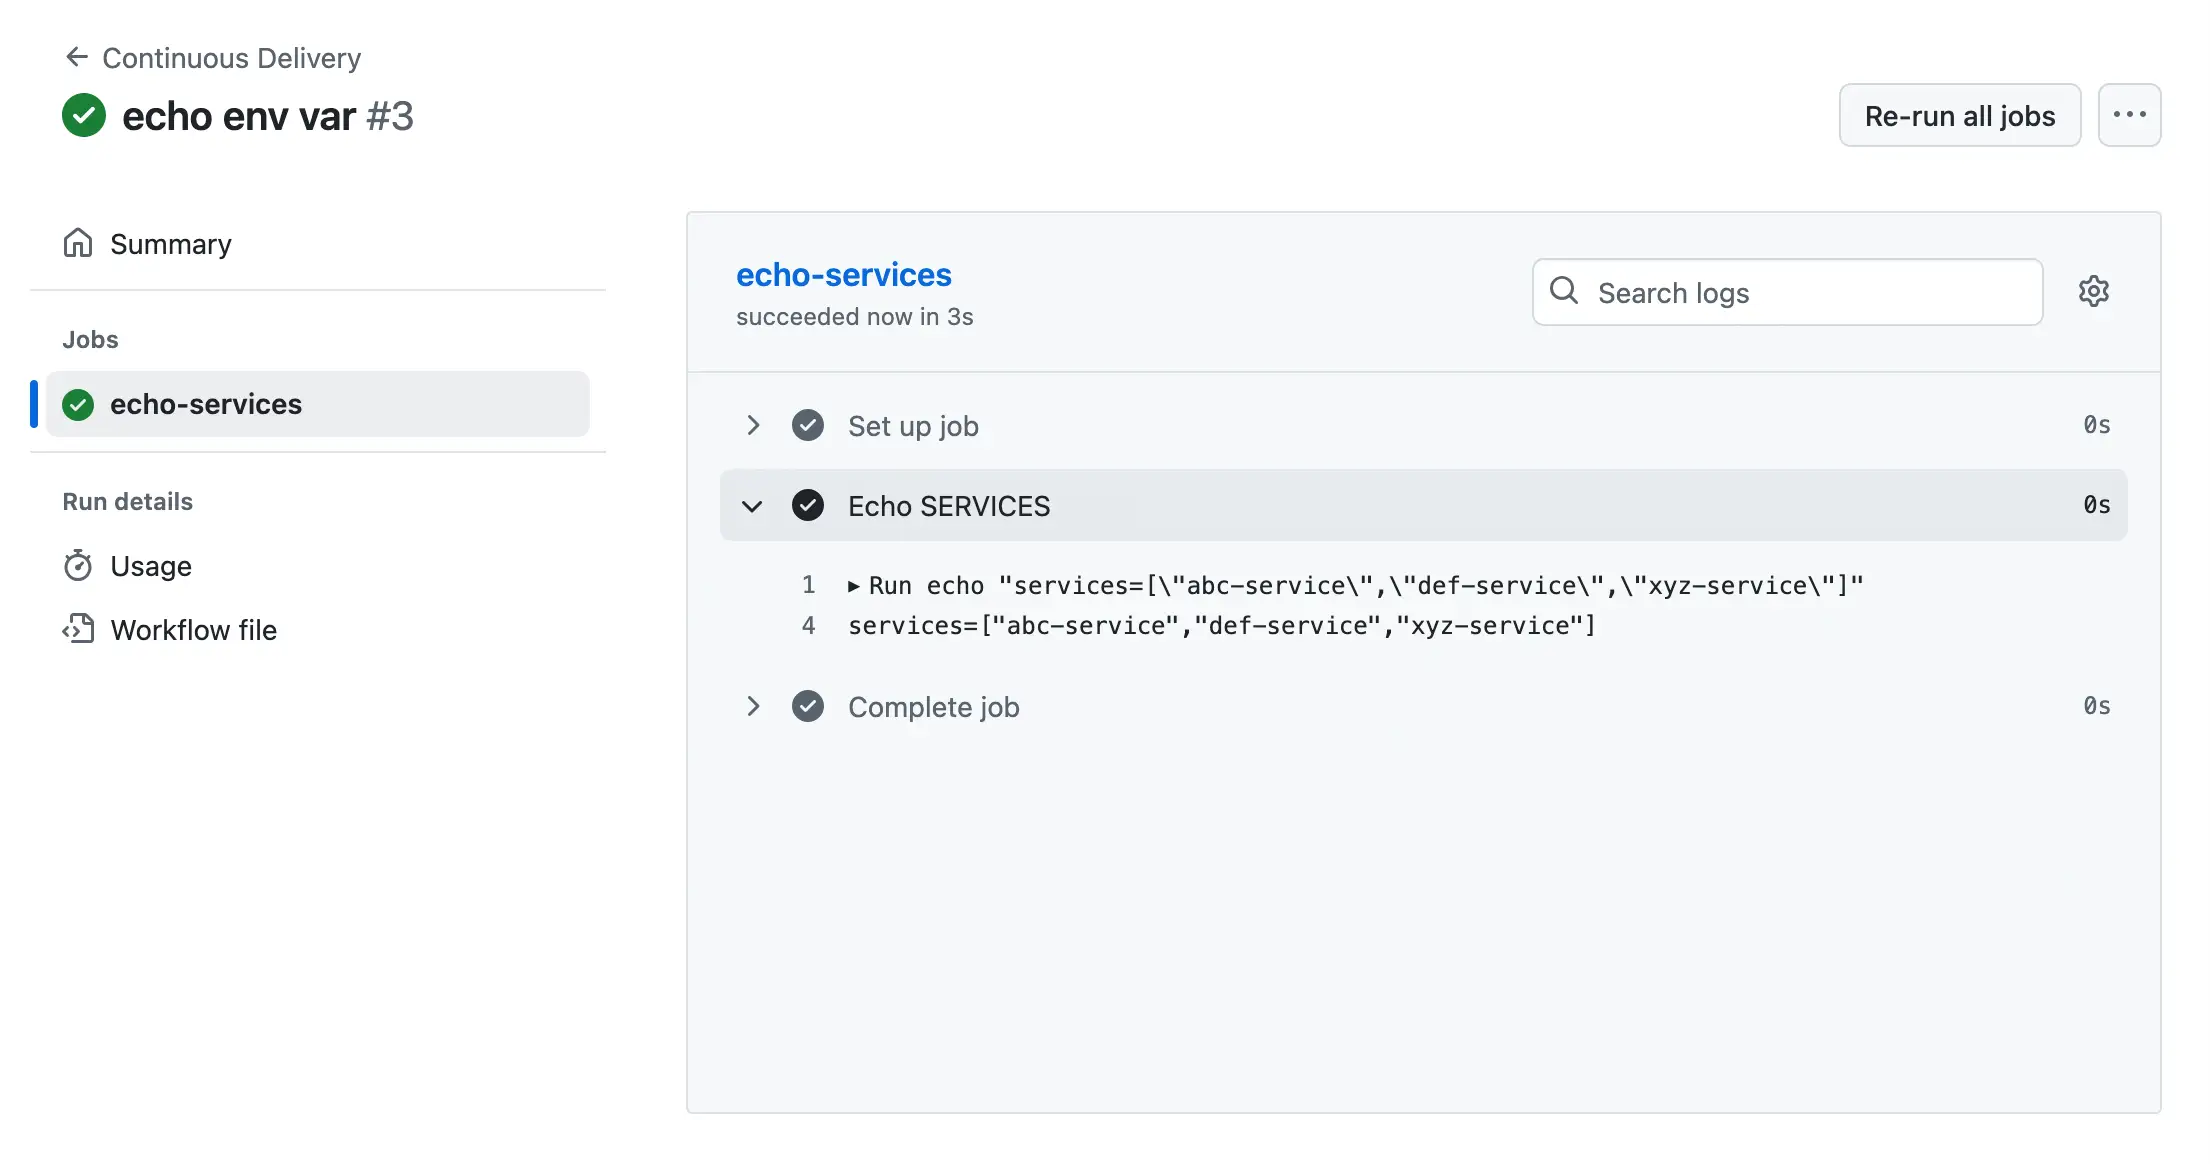2210x1164 pixels.
Task: Expand the Complete job step
Action: tap(752, 706)
